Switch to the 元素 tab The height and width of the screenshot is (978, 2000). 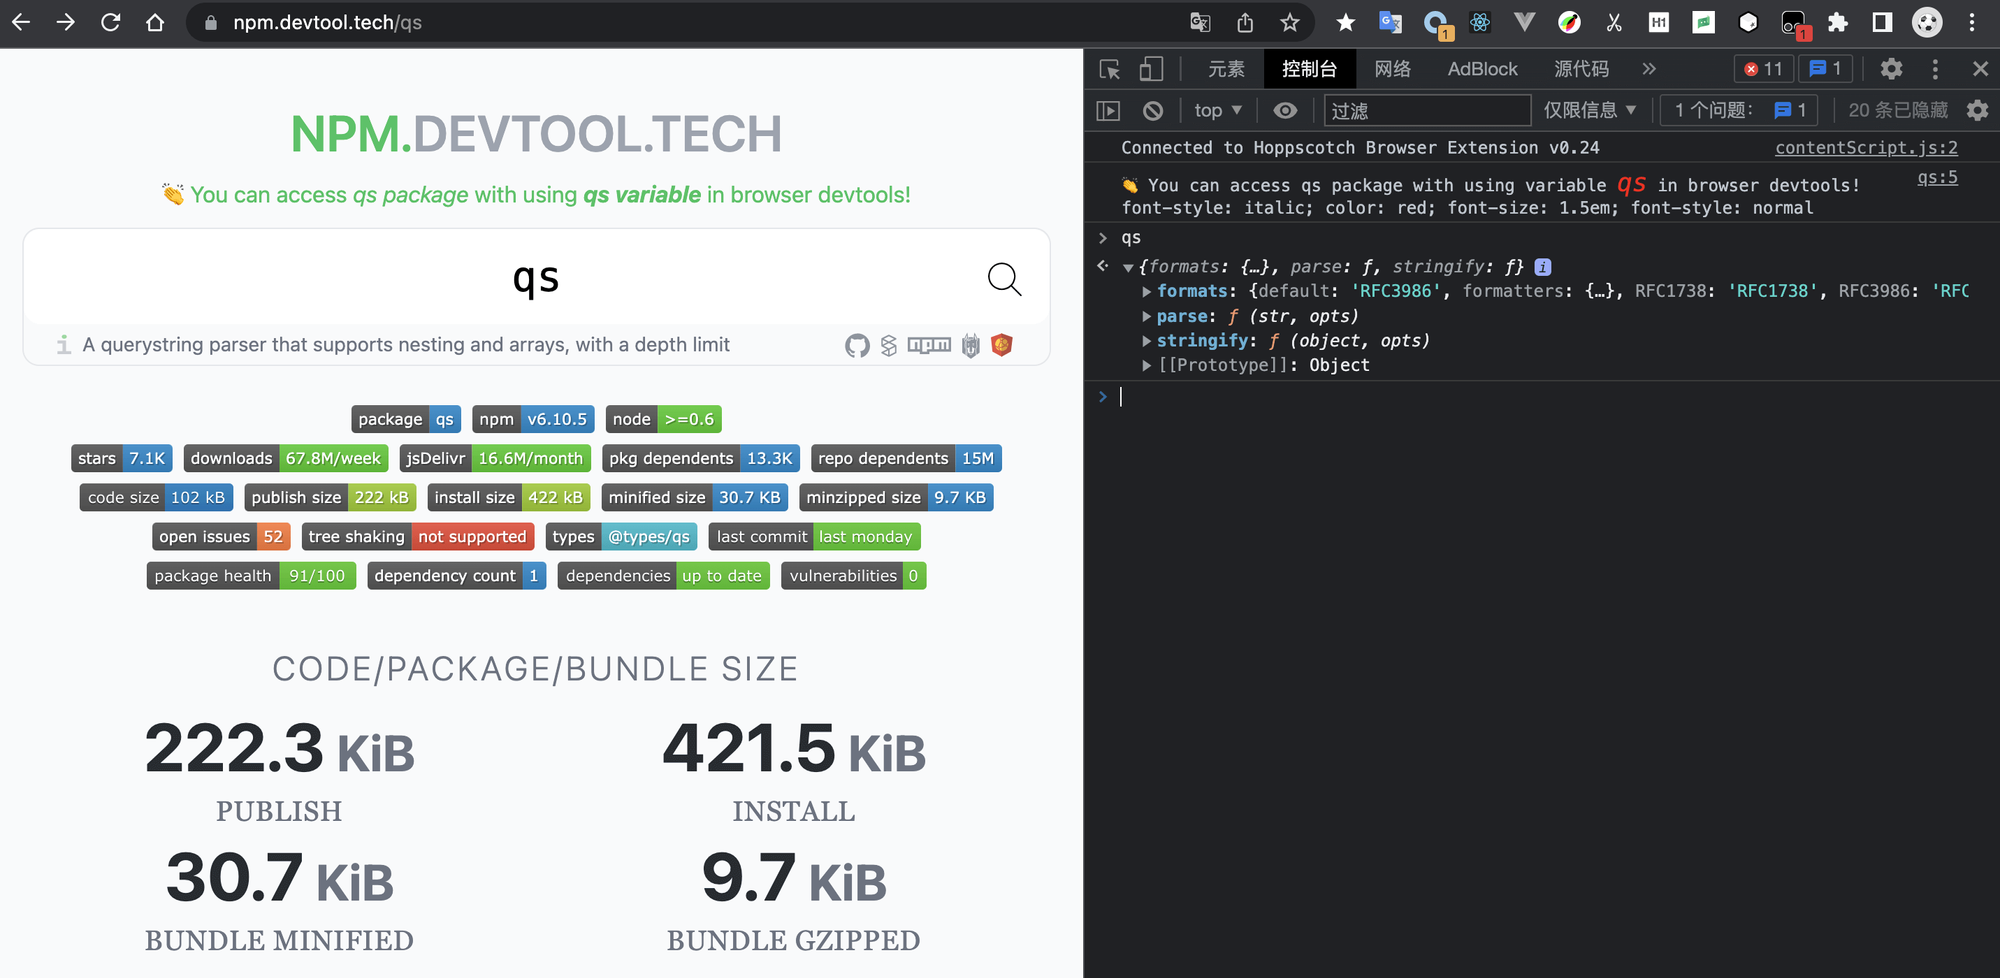(x=1226, y=69)
